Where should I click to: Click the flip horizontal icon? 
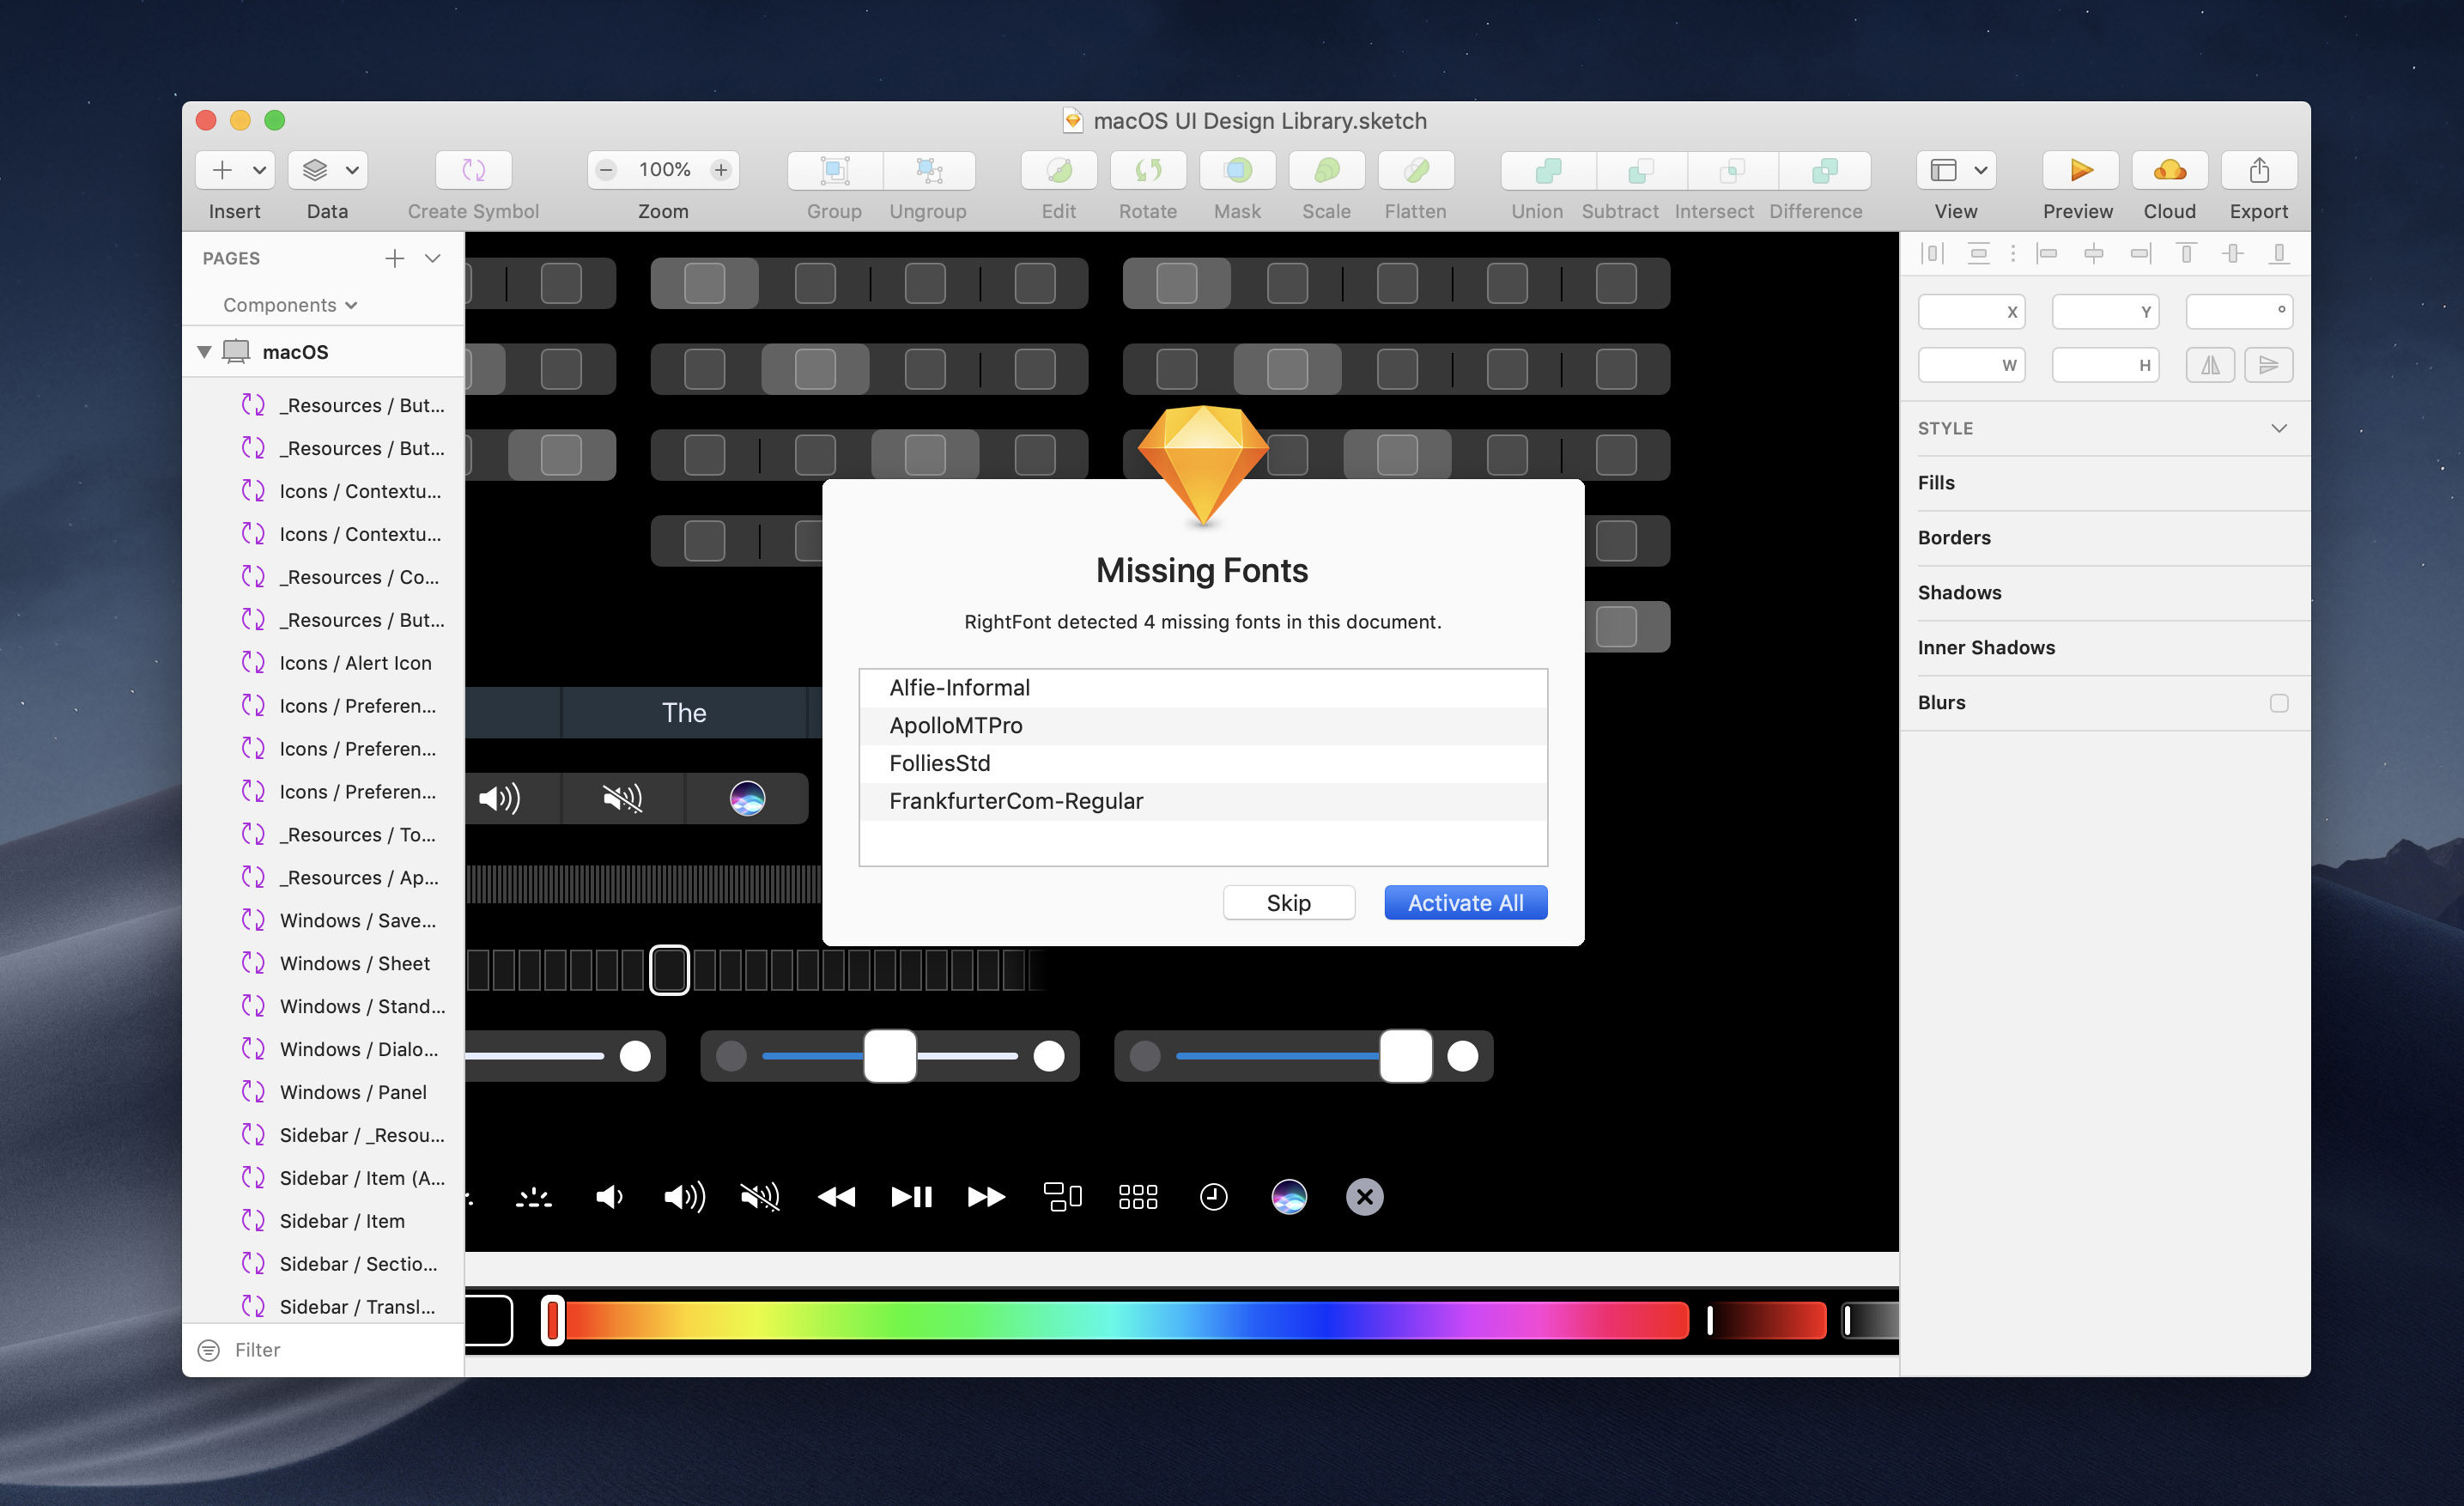pos(2209,365)
